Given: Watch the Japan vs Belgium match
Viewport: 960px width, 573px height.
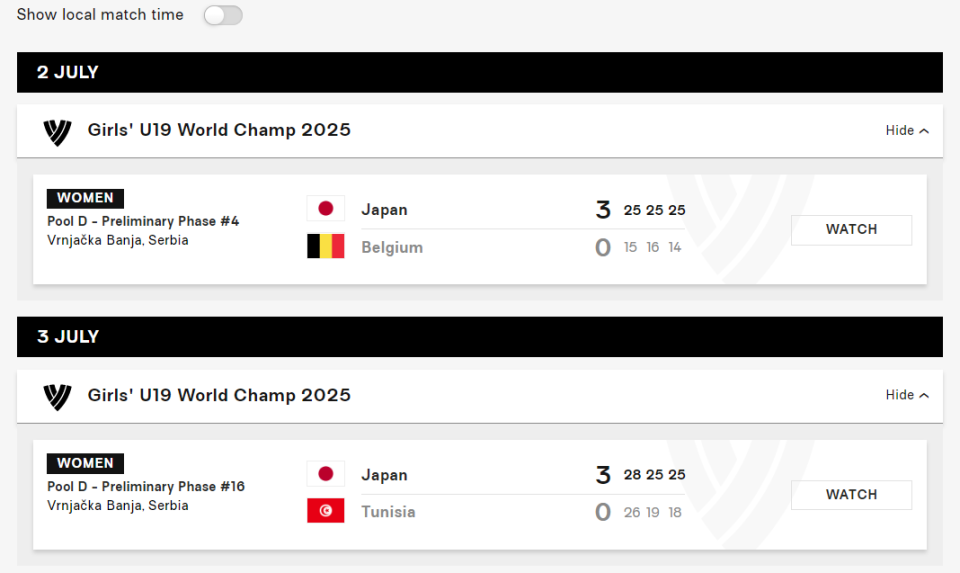Looking at the screenshot, I should point(851,230).
